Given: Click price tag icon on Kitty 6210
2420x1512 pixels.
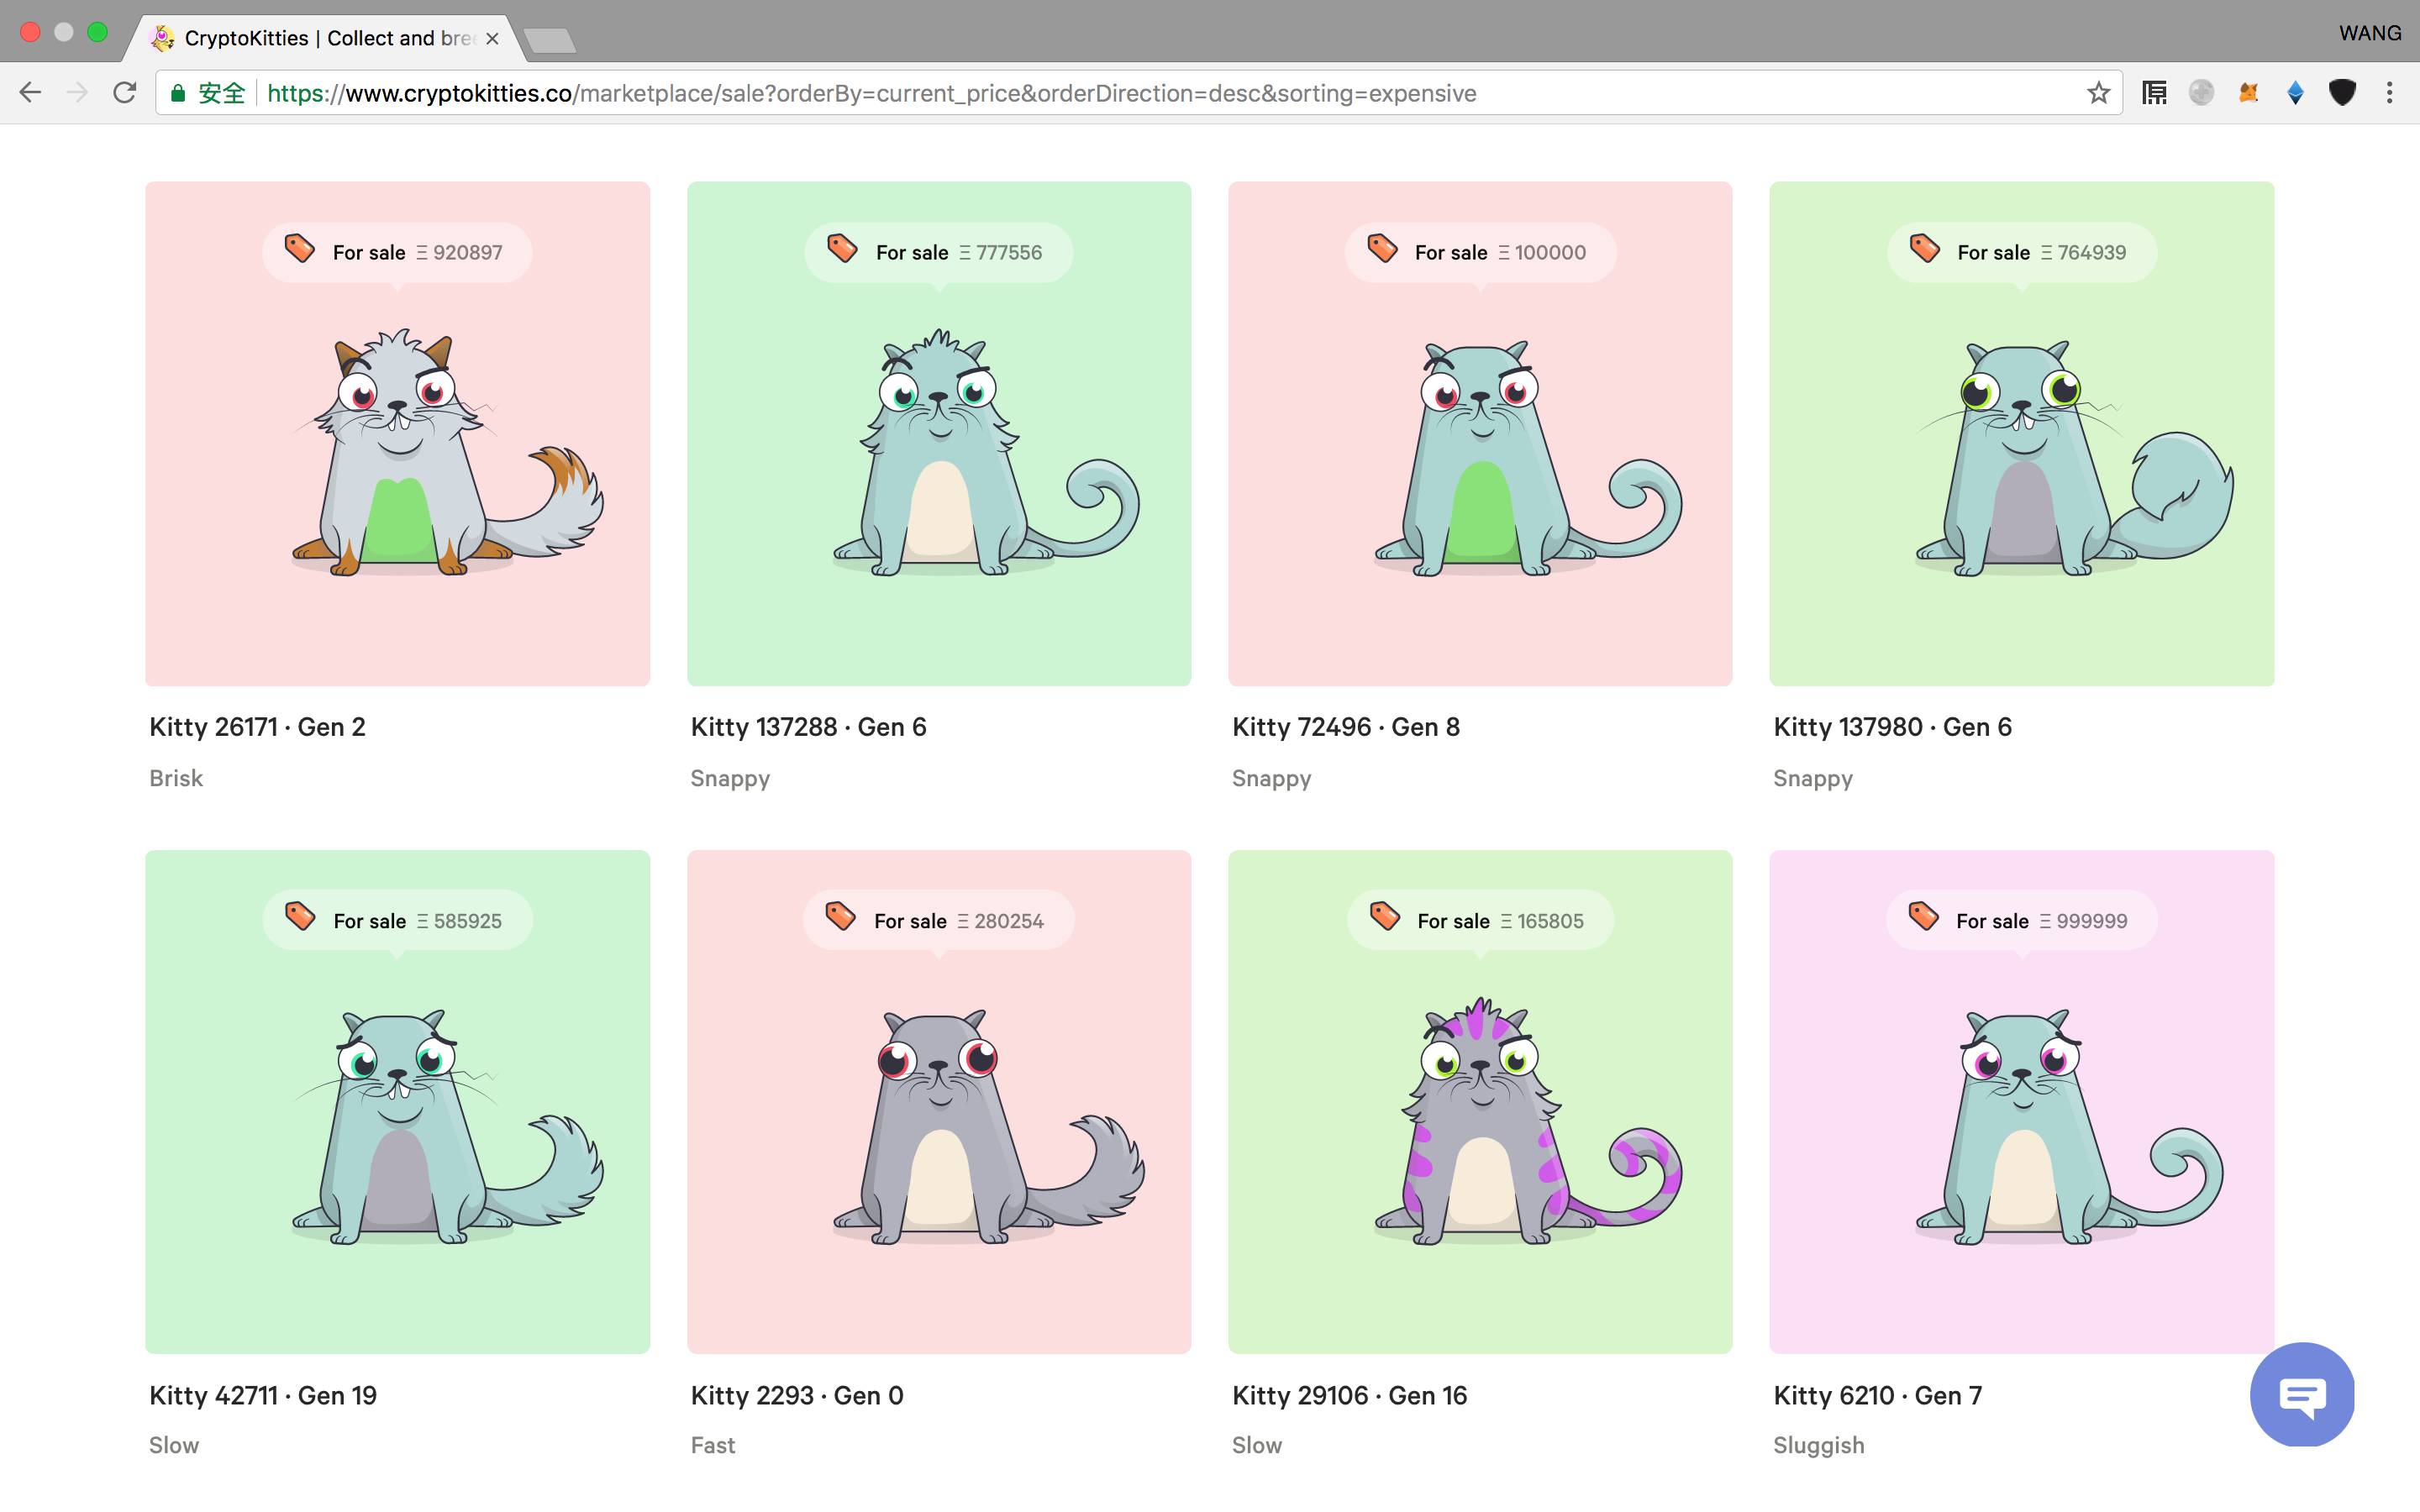Looking at the screenshot, I should 1924,916.
